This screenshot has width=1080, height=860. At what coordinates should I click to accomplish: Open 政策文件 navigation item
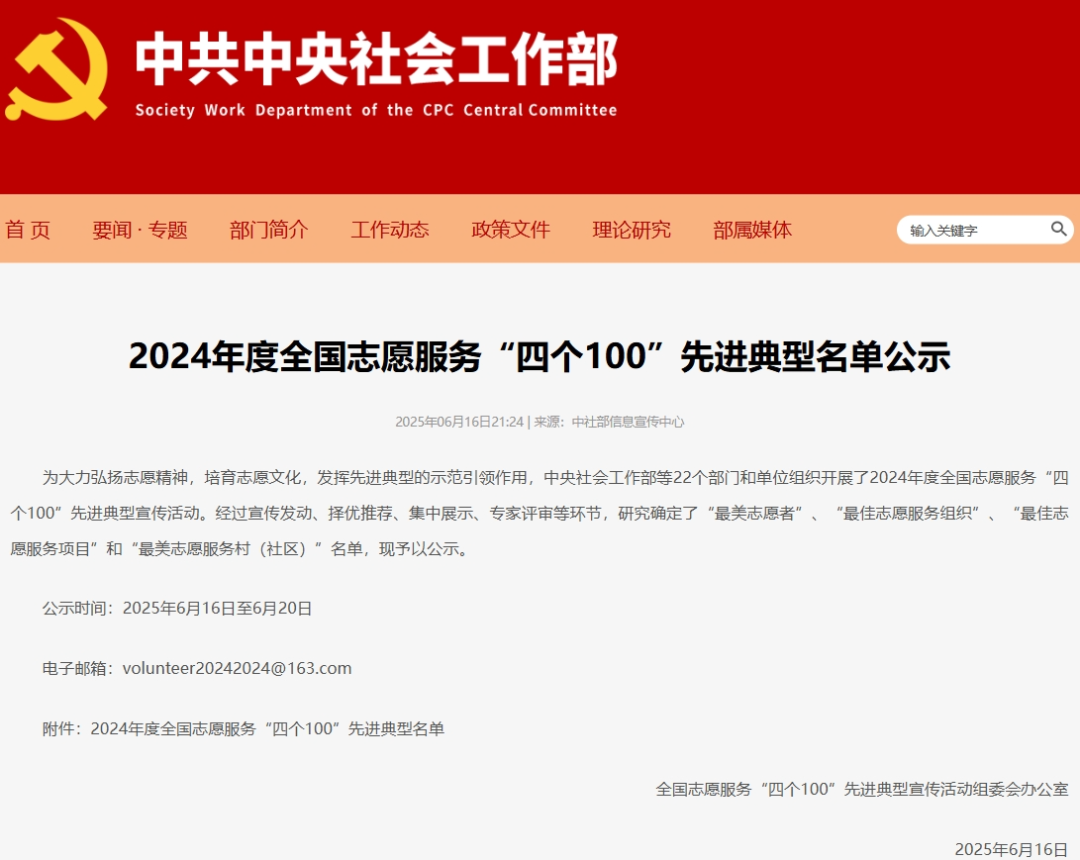510,230
